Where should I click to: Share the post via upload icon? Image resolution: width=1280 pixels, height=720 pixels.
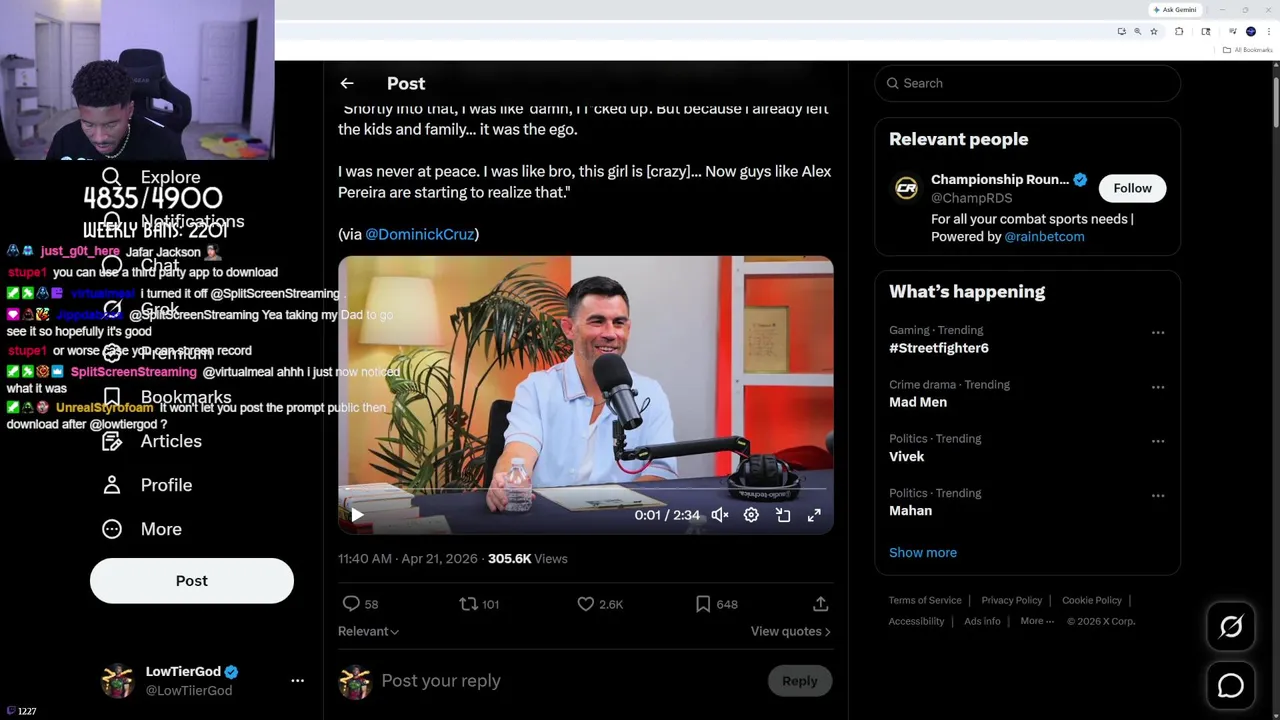tap(820, 604)
